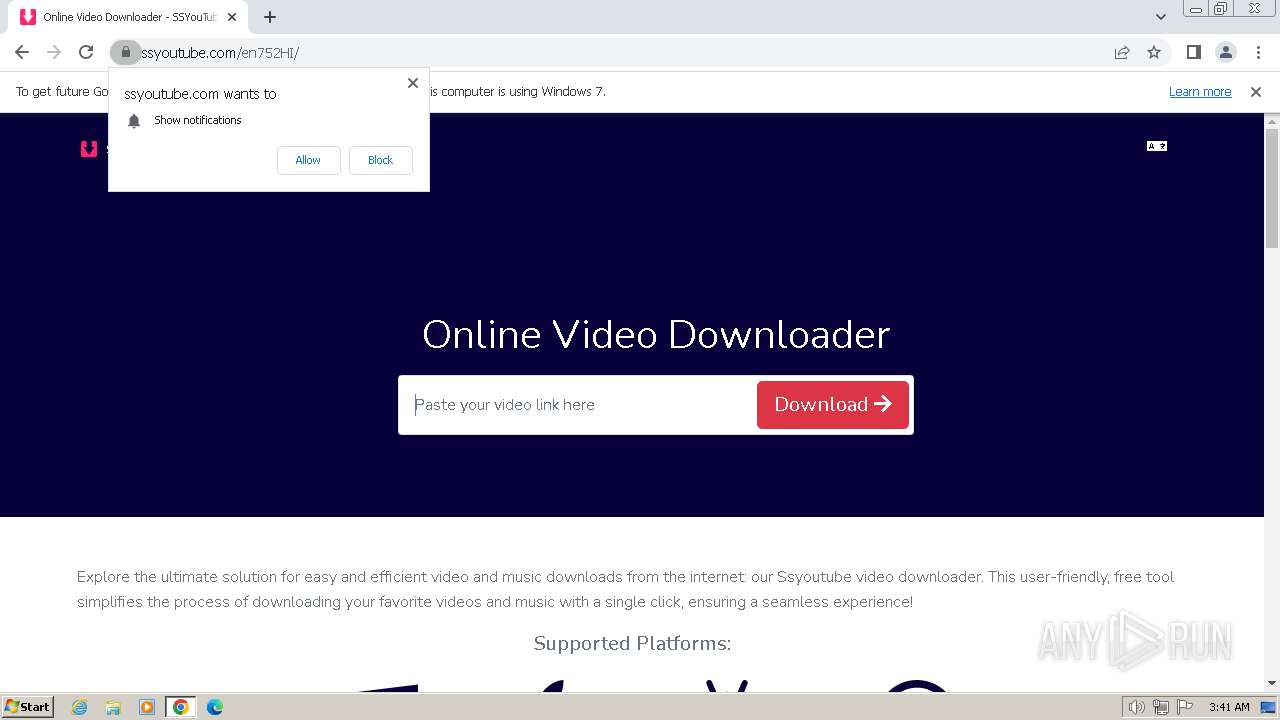Open the network status tray icon
1280x720 pixels.
[x=1161, y=707]
